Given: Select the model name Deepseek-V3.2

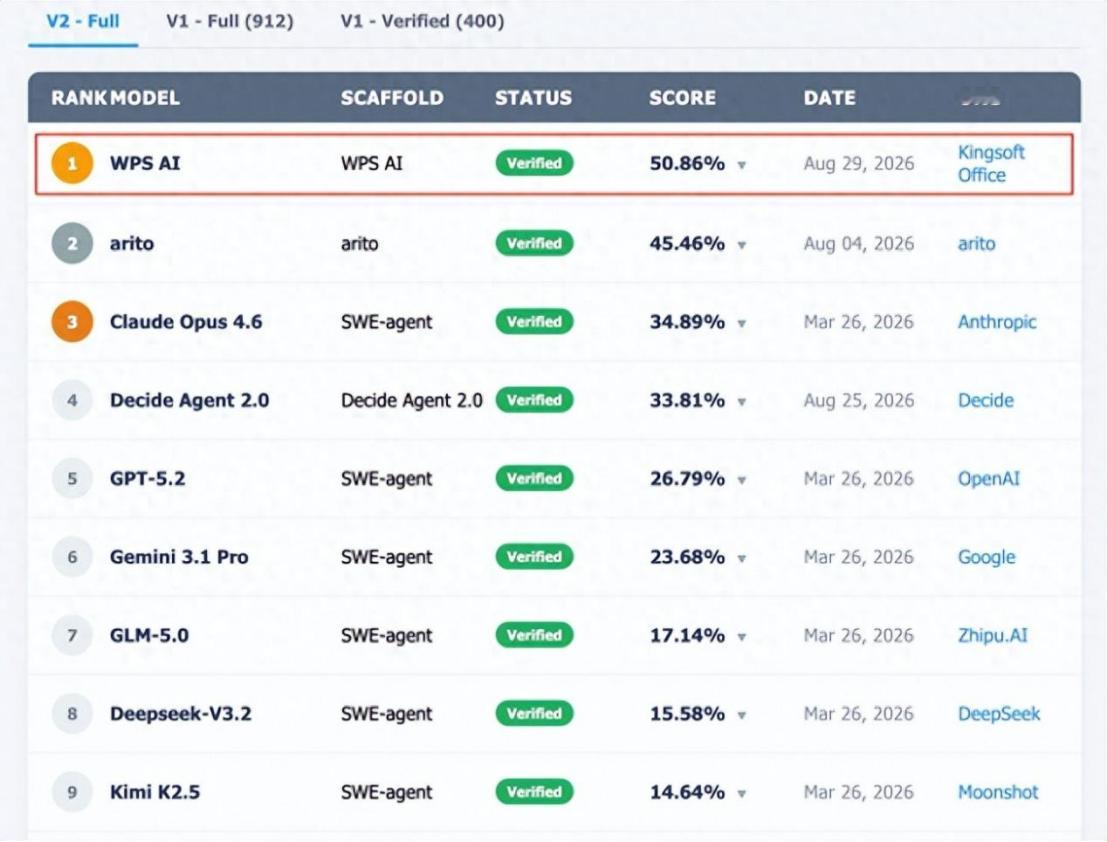Looking at the screenshot, I should coord(180,714).
